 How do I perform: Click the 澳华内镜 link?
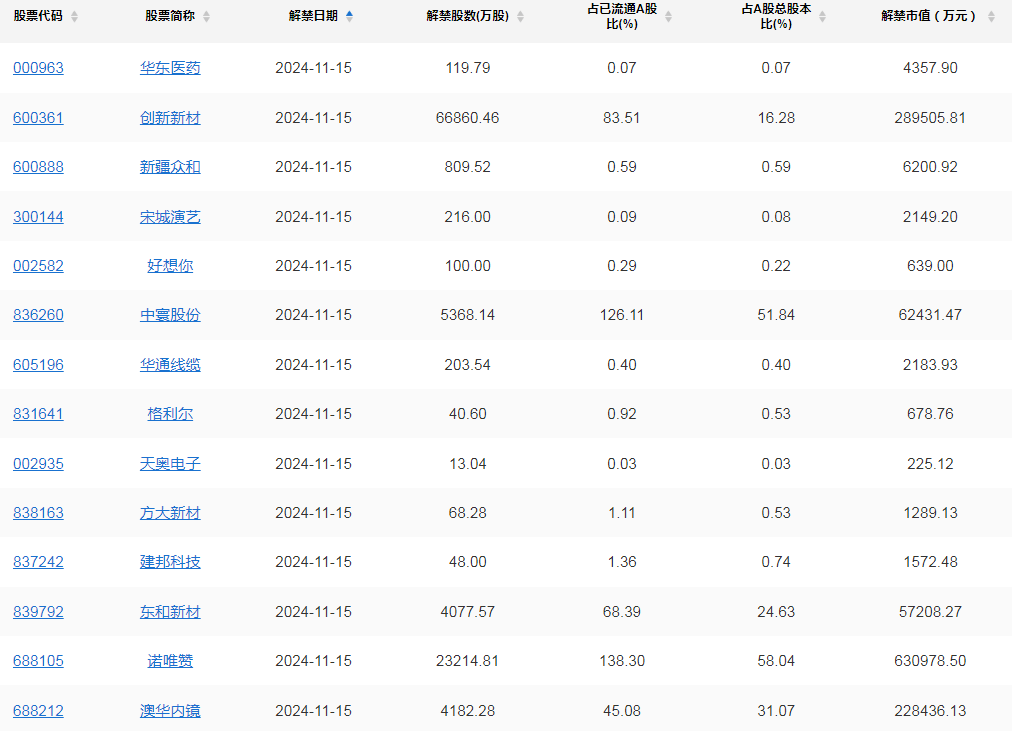point(170,711)
